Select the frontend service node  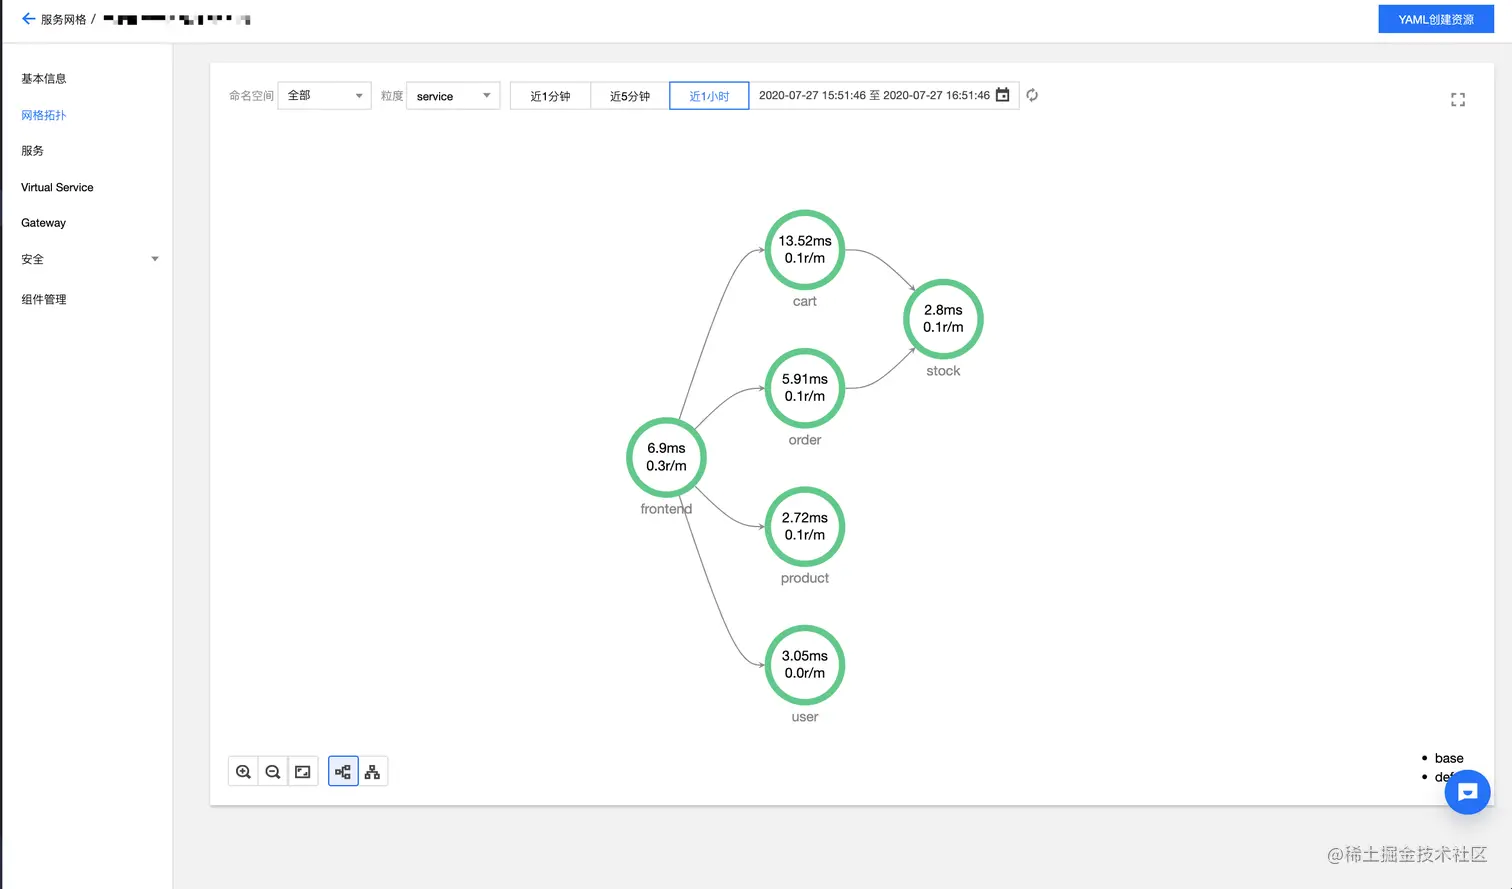666,457
